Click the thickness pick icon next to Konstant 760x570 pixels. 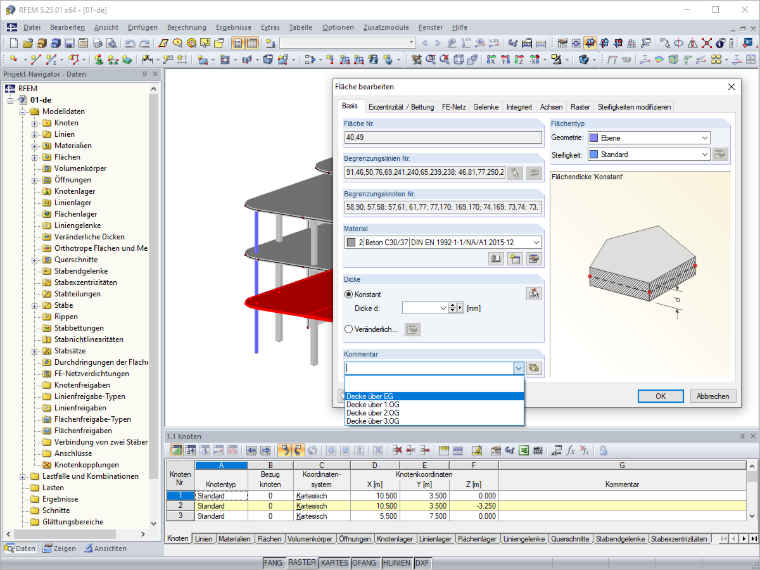click(534, 294)
